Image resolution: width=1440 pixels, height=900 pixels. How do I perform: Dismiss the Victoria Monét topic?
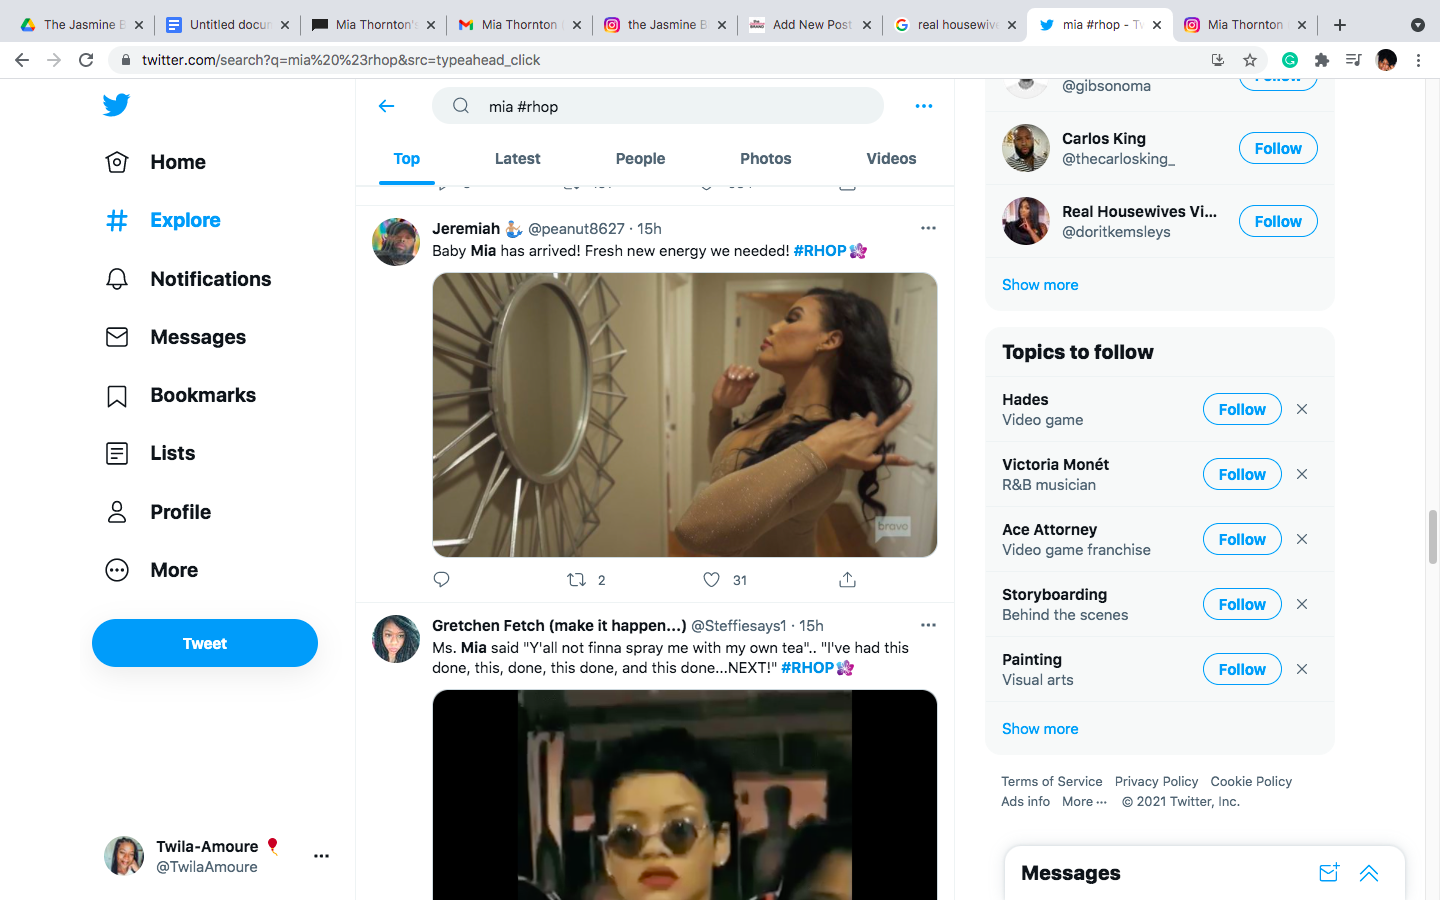click(1302, 474)
